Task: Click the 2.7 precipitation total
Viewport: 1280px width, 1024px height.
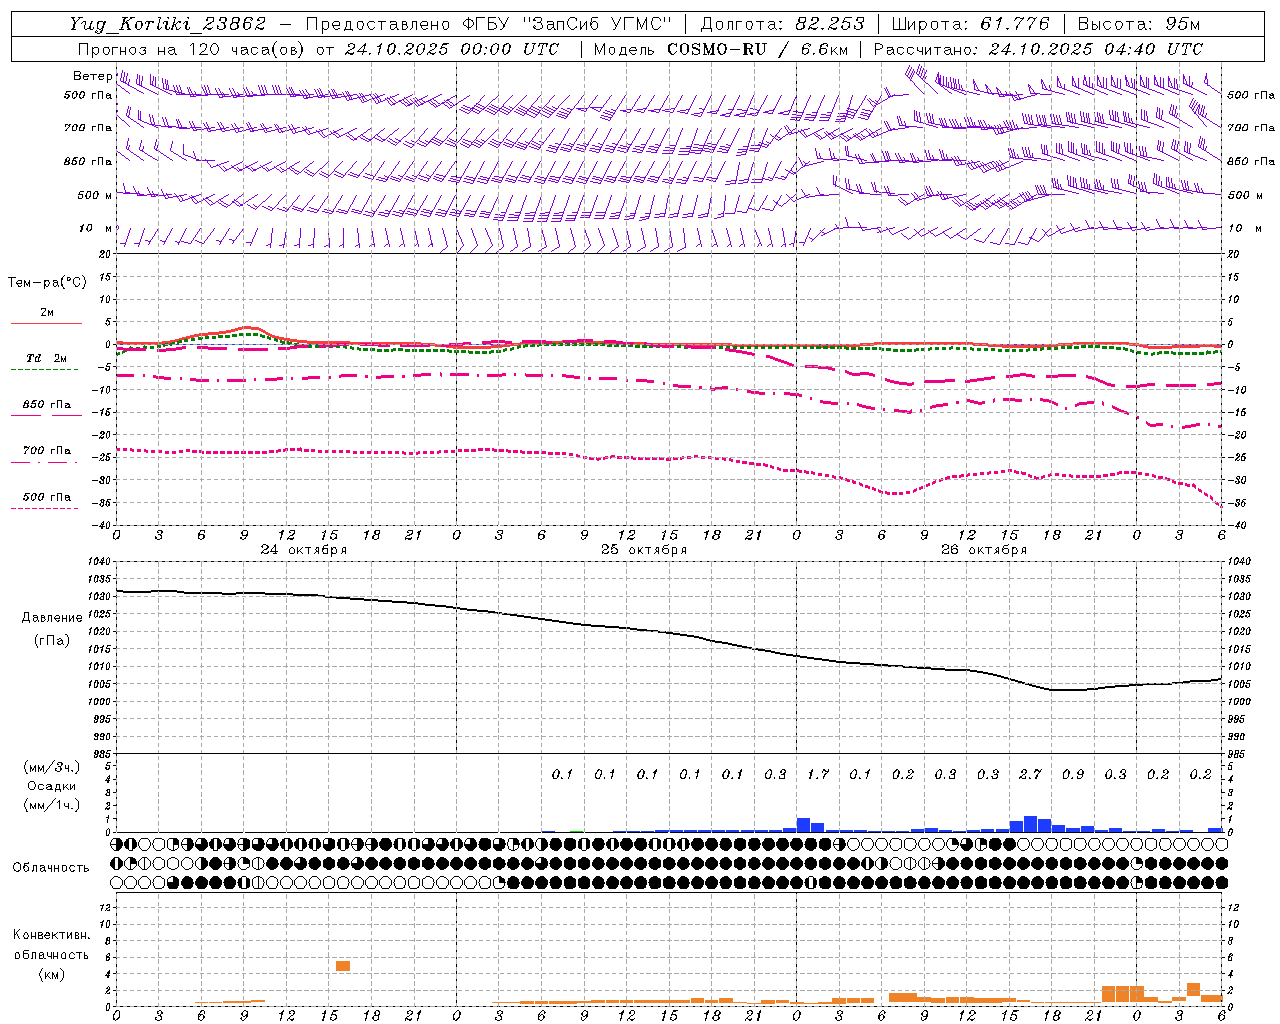Action: (1030, 775)
